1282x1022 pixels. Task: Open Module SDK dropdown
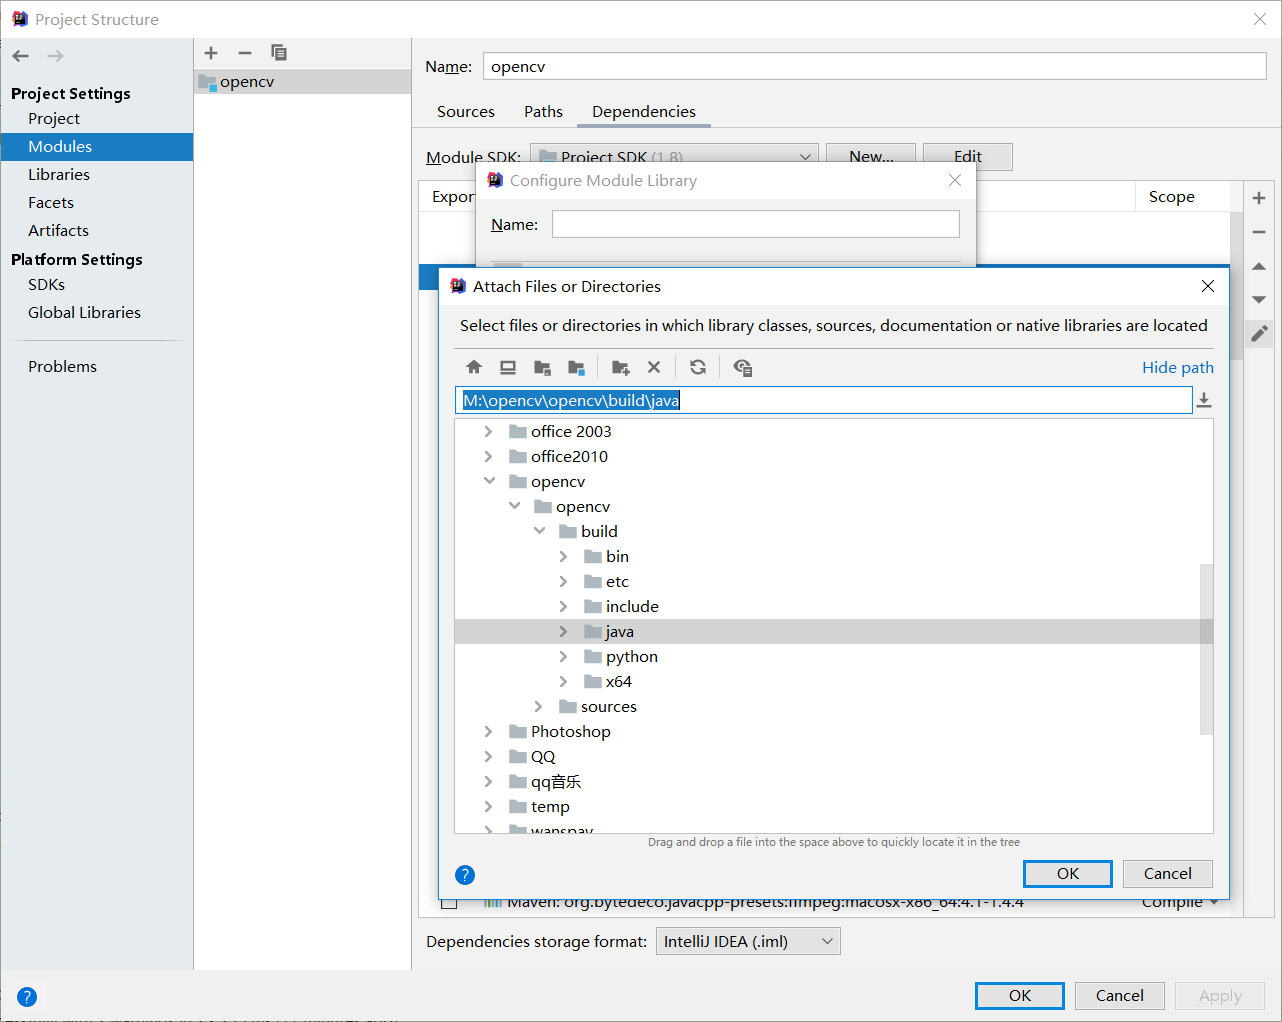674,154
